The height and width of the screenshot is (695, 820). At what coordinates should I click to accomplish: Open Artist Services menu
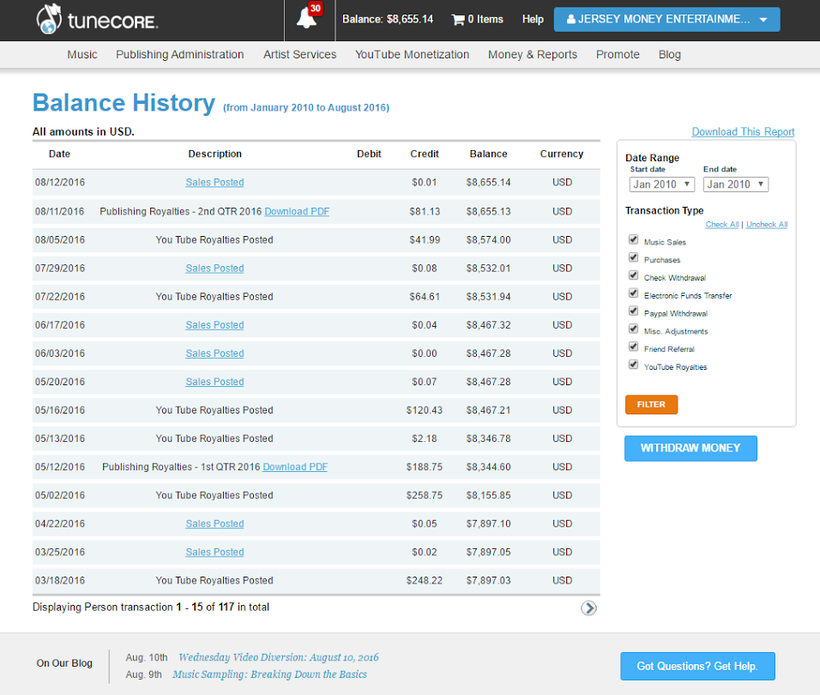(300, 54)
